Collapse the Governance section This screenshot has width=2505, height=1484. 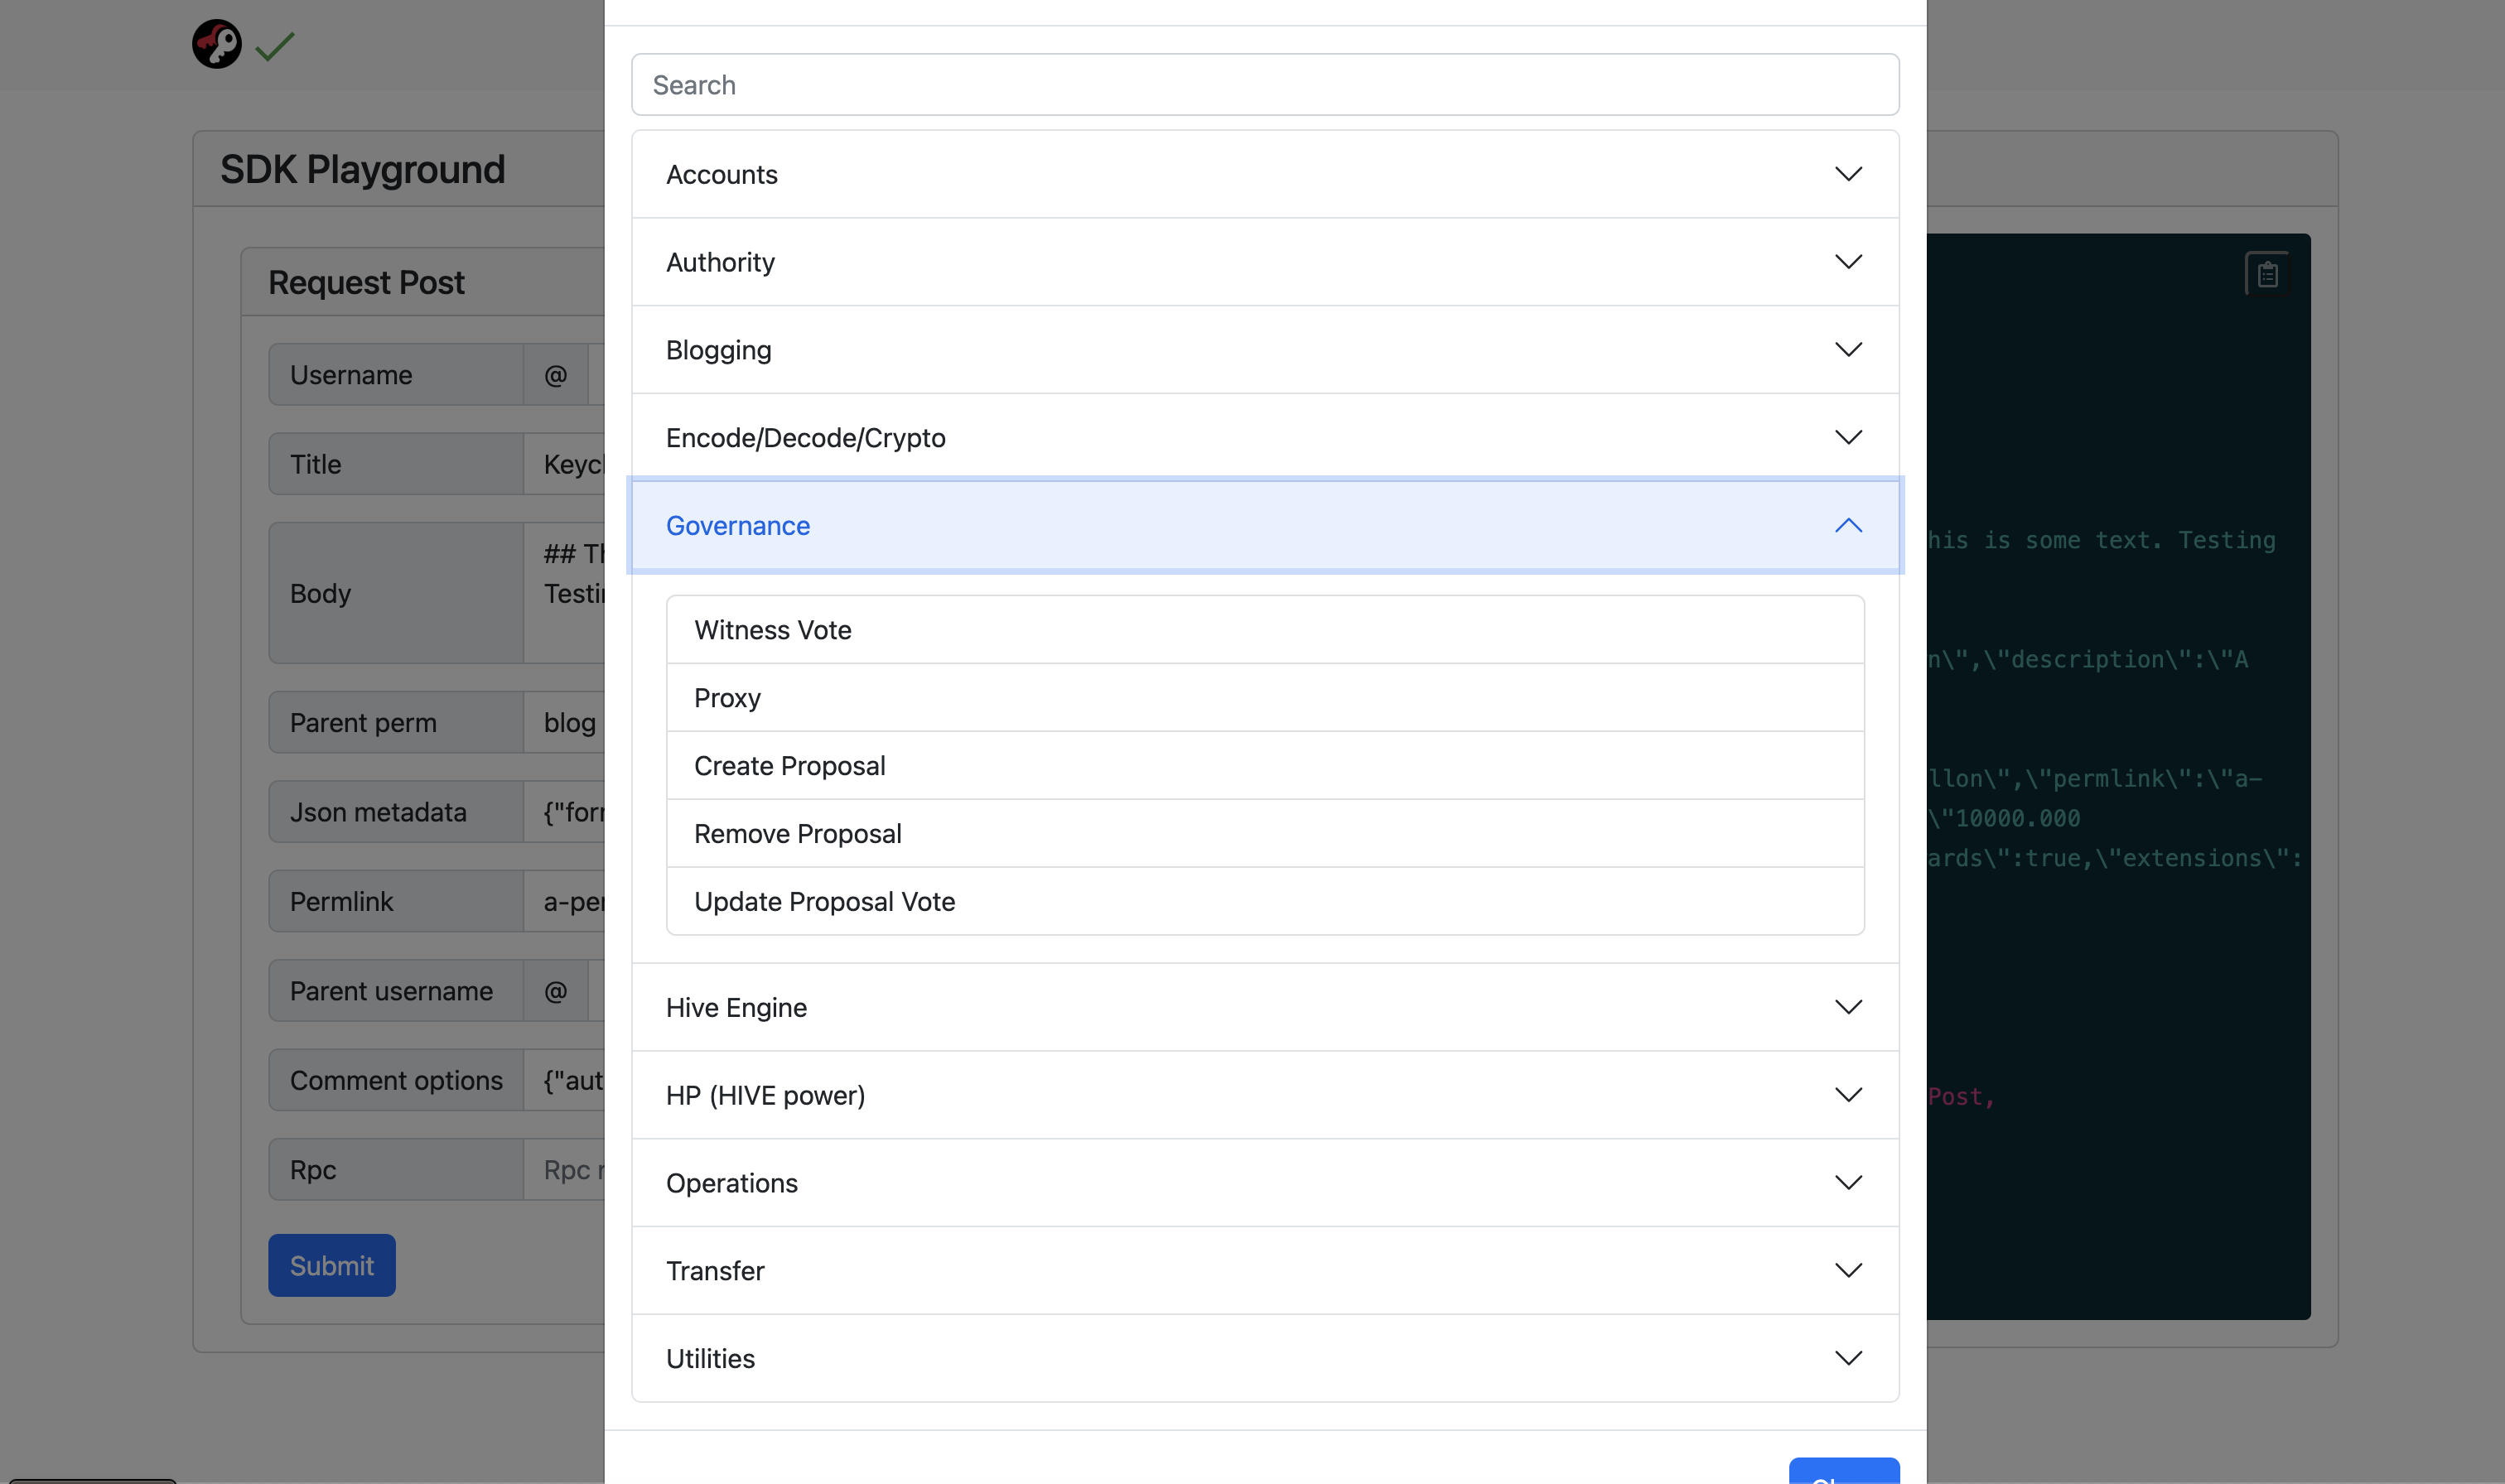(1265, 526)
